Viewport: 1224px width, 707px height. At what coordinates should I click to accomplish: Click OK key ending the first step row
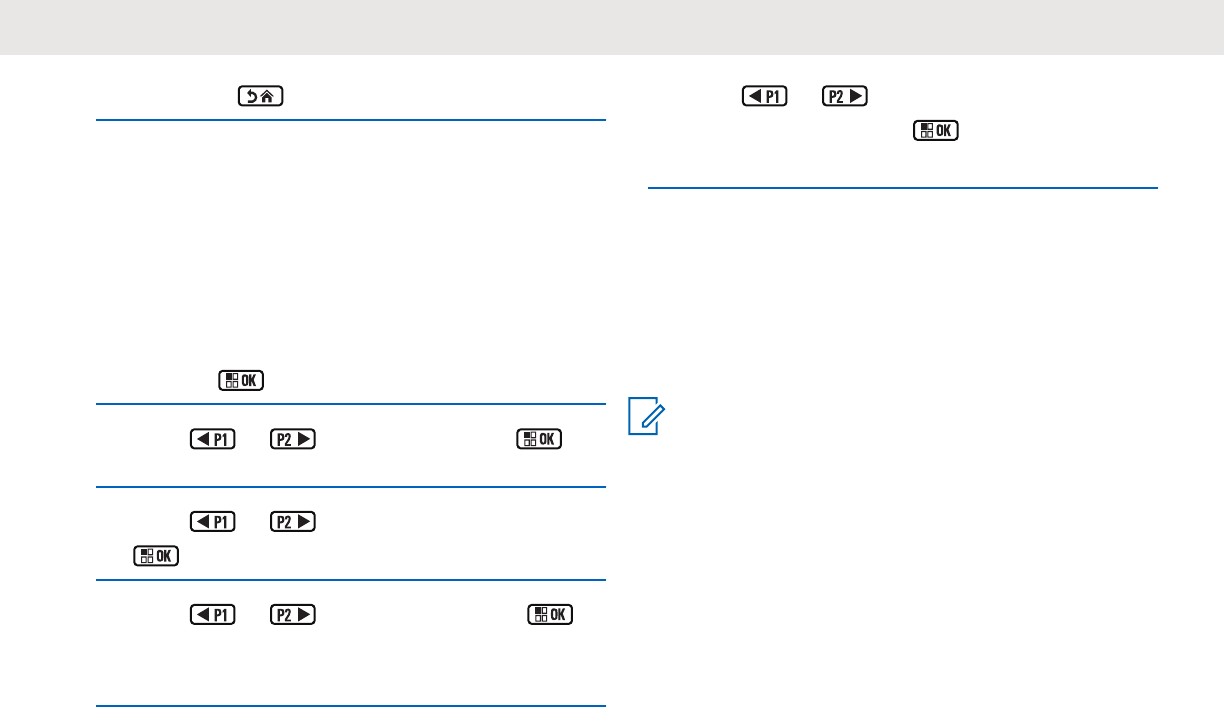point(540,439)
